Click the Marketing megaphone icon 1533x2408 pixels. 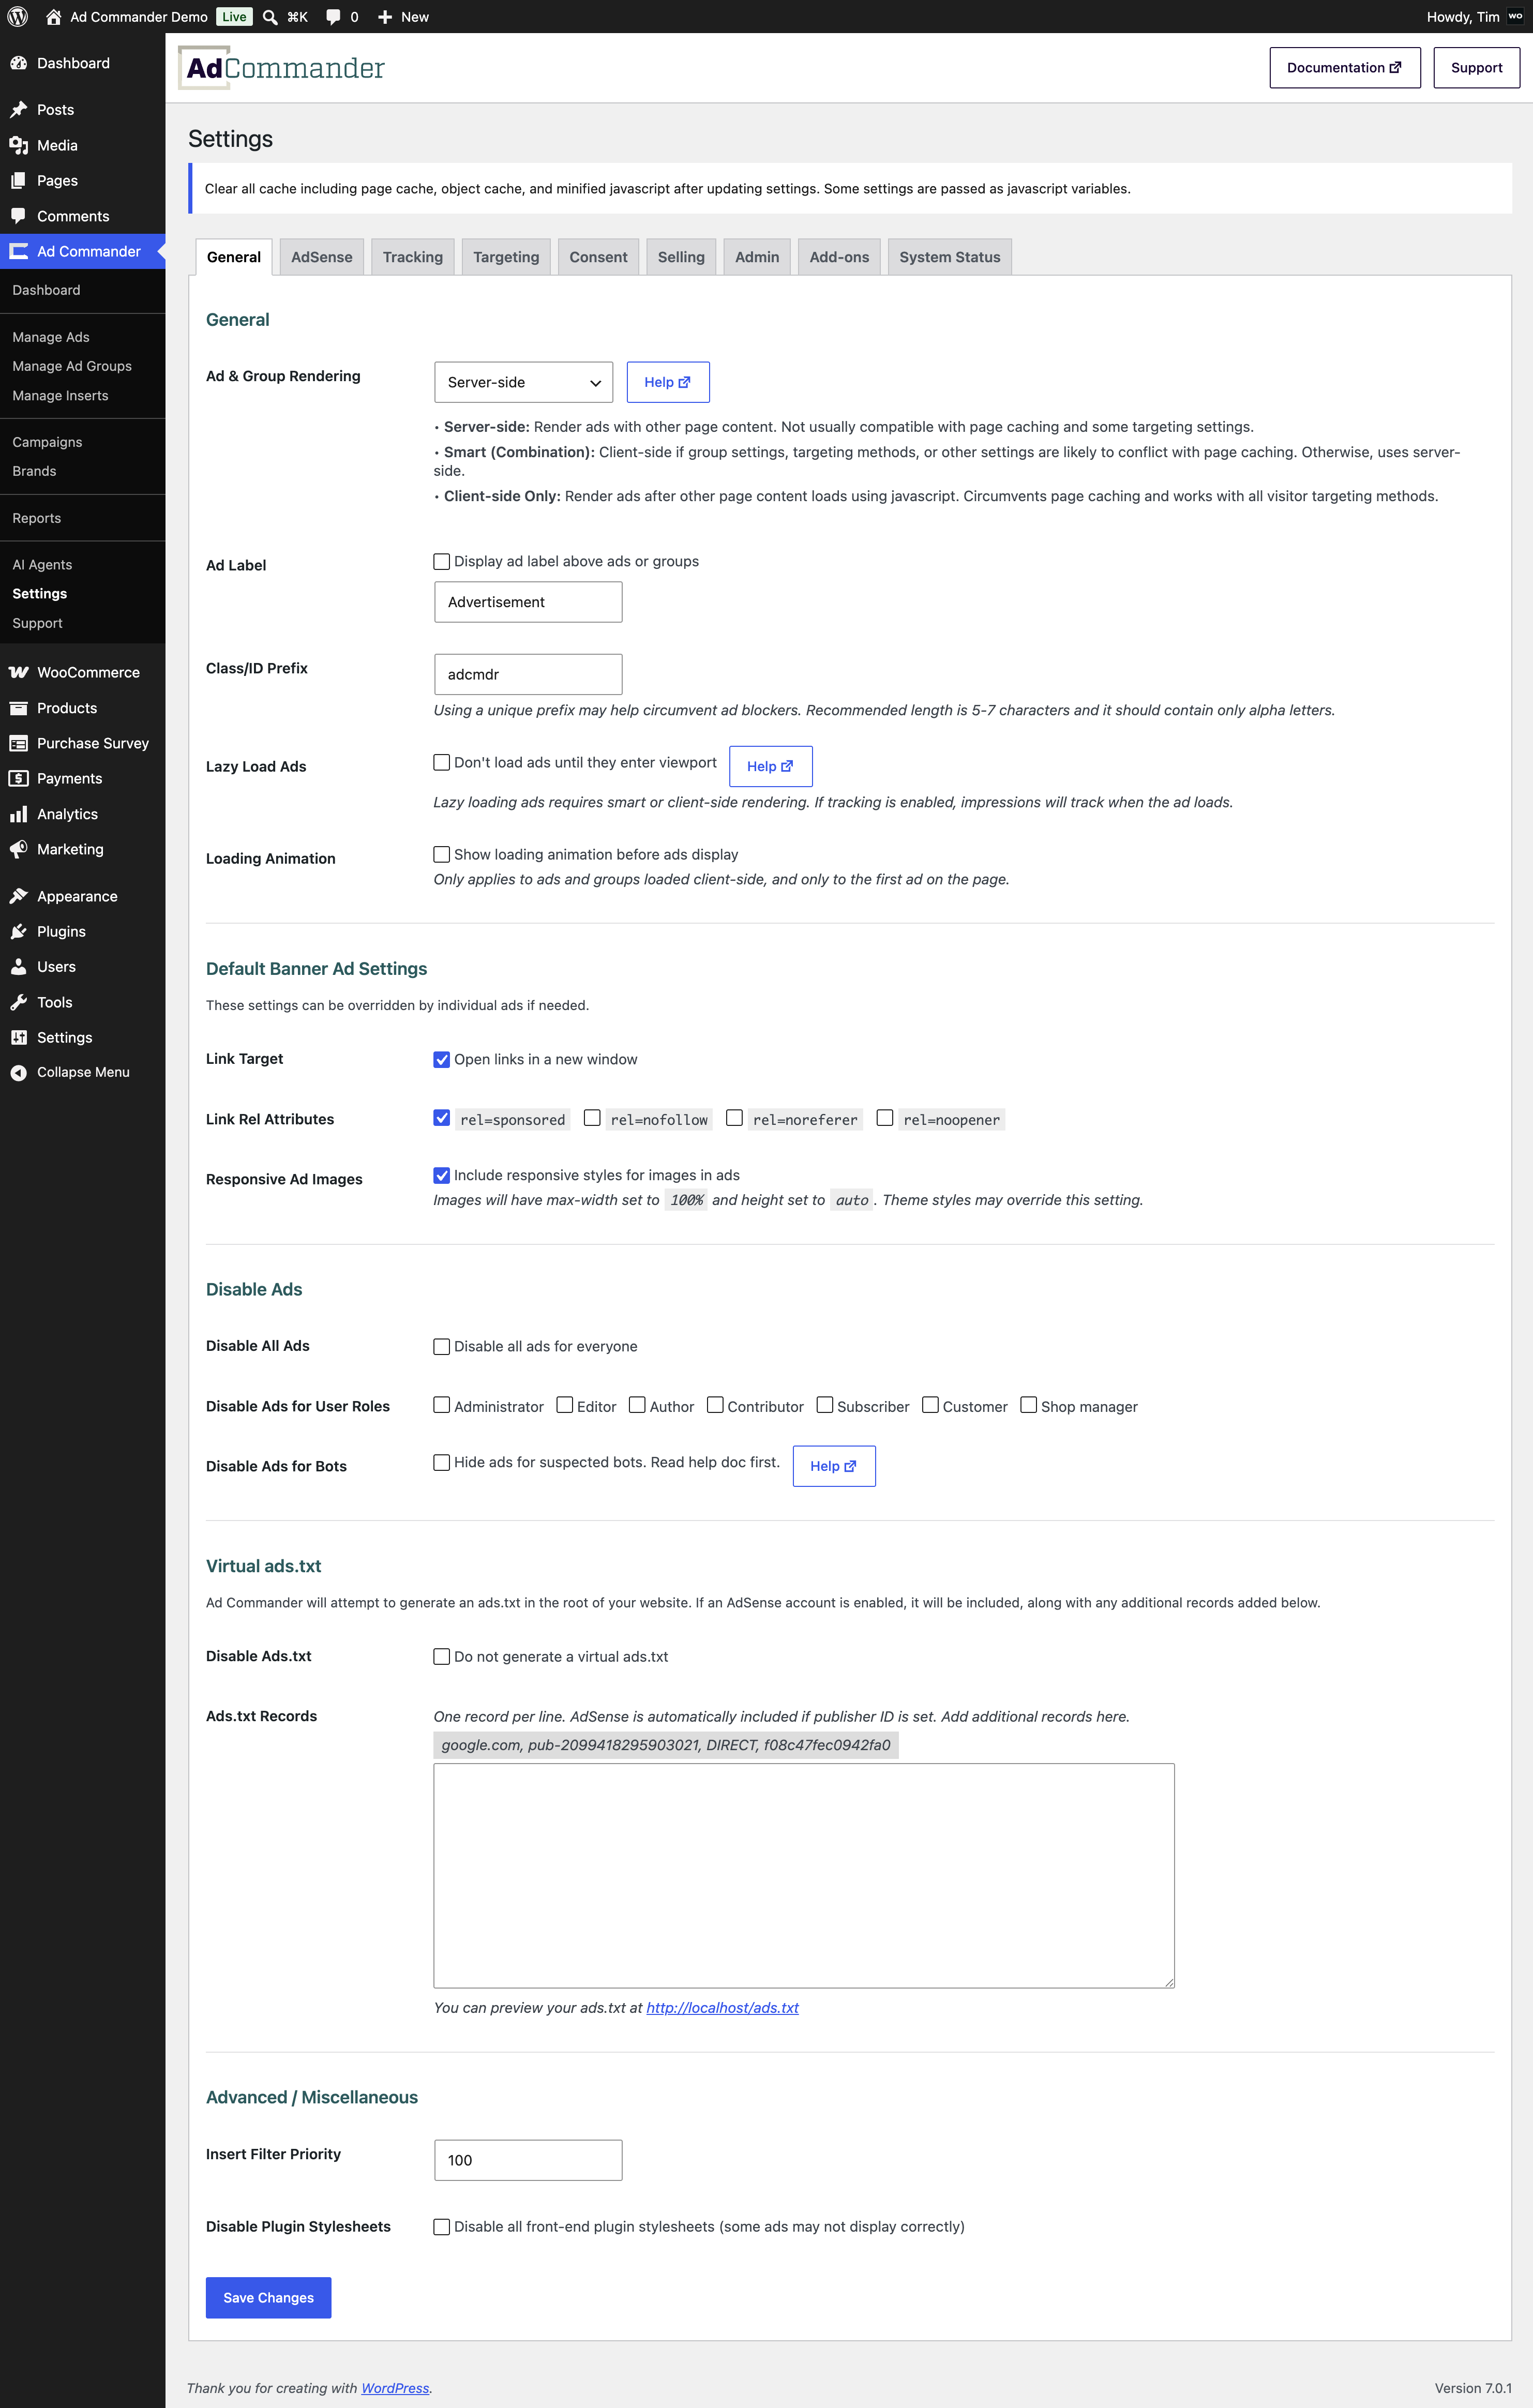pyautogui.click(x=18, y=849)
